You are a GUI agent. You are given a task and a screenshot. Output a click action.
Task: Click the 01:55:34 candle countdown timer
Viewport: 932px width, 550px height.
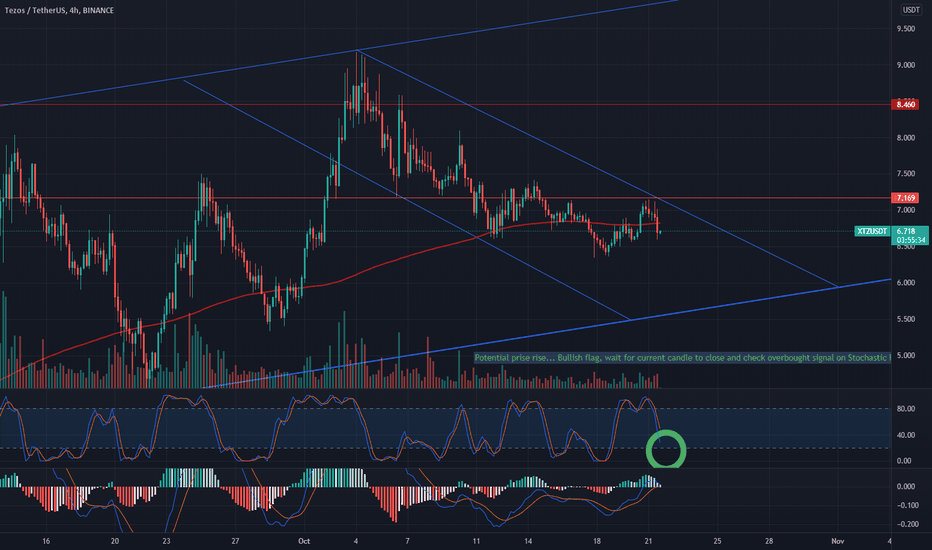click(911, 240)
